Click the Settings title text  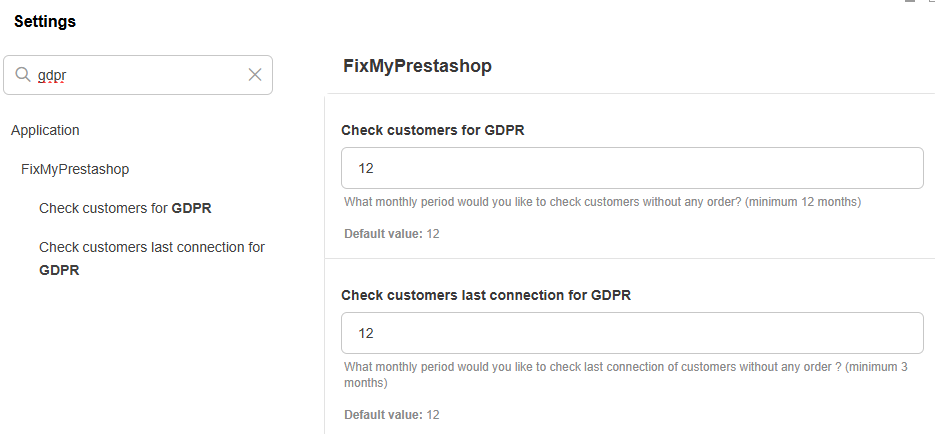(x=45, y=21)
